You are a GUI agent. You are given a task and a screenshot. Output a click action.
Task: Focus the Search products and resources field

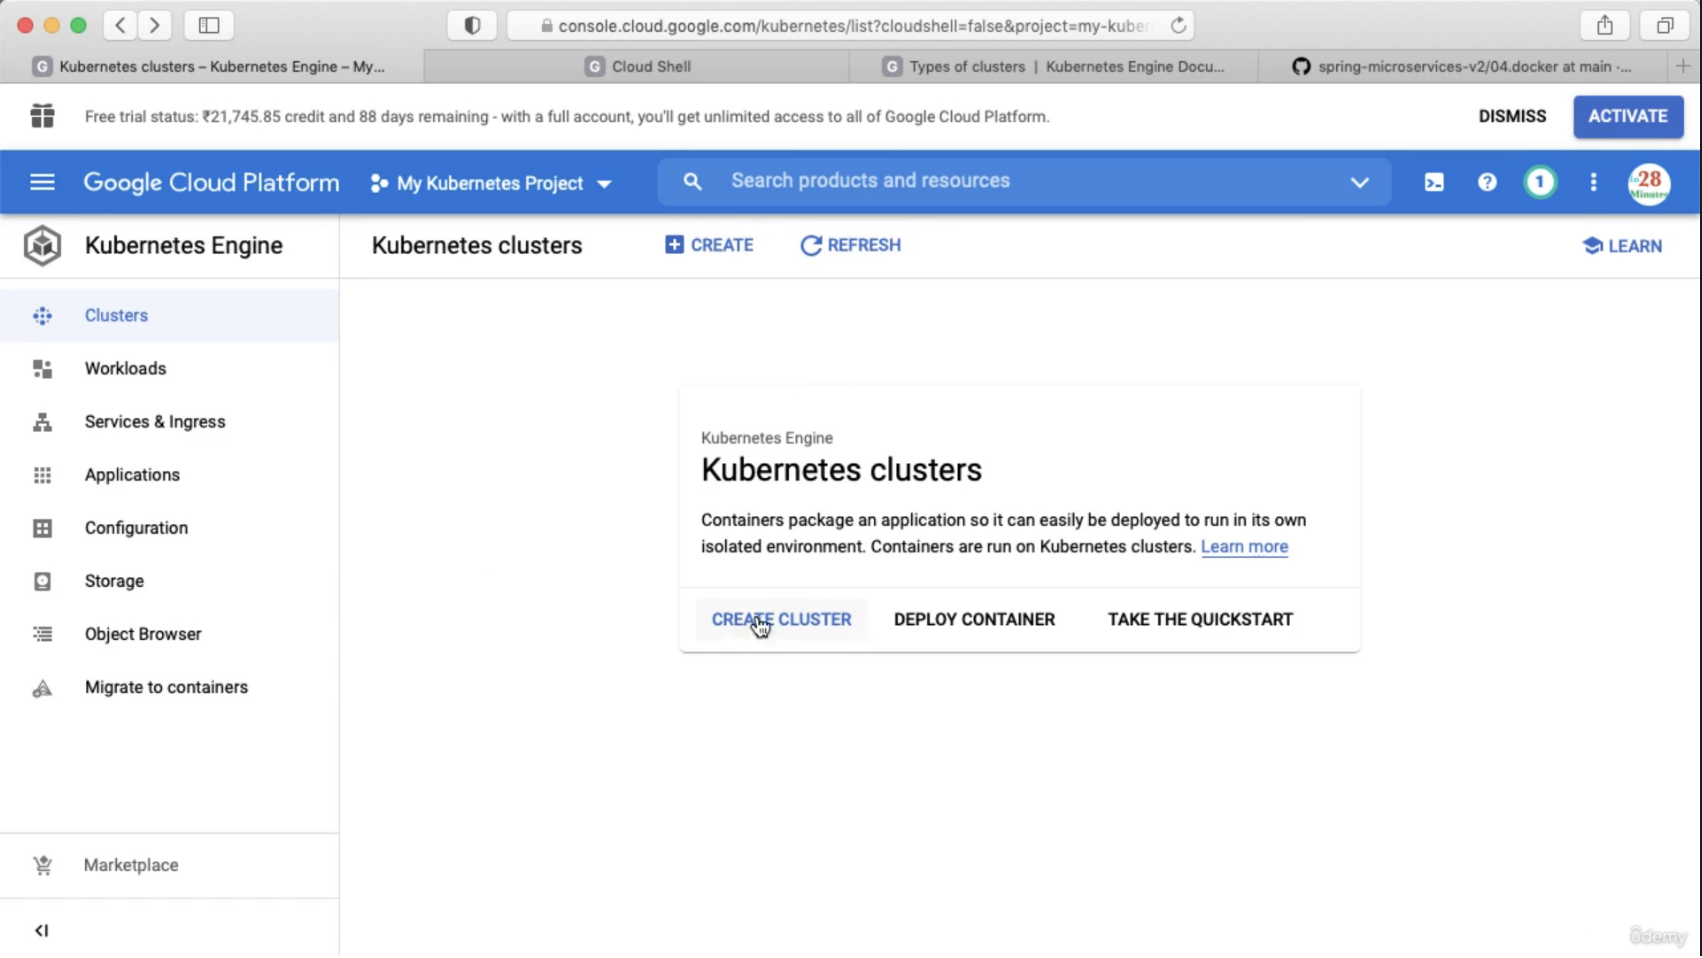pos(1024,181)
